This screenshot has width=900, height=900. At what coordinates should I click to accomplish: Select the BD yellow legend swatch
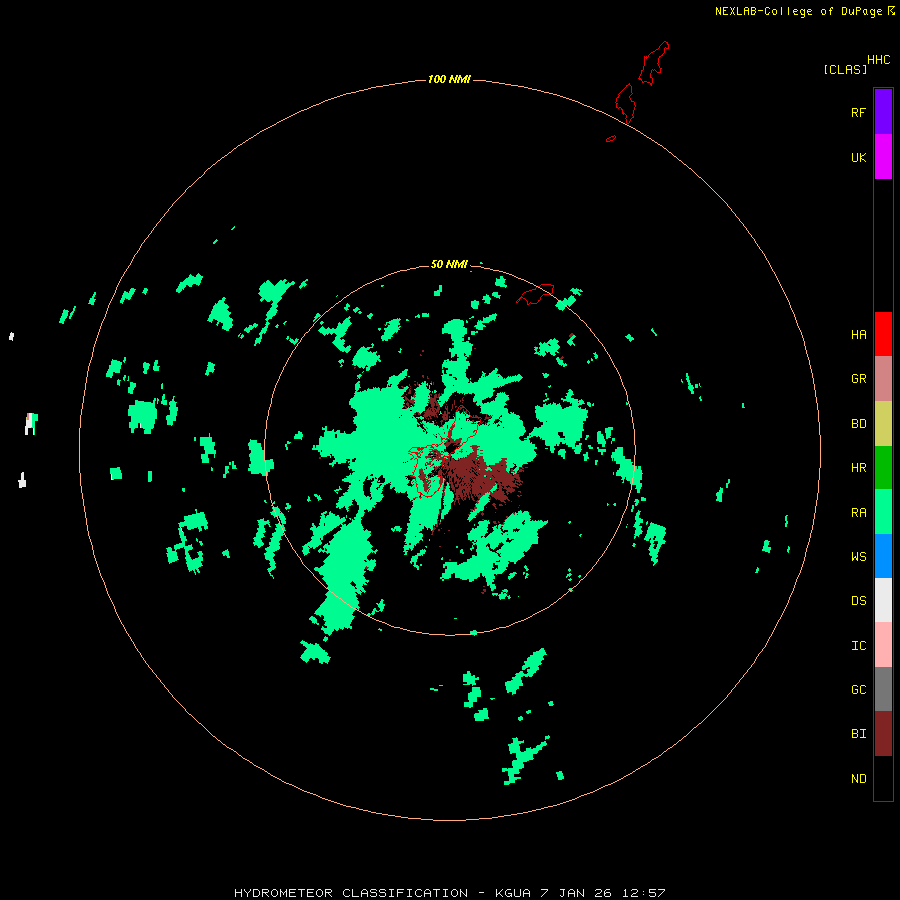883,424
